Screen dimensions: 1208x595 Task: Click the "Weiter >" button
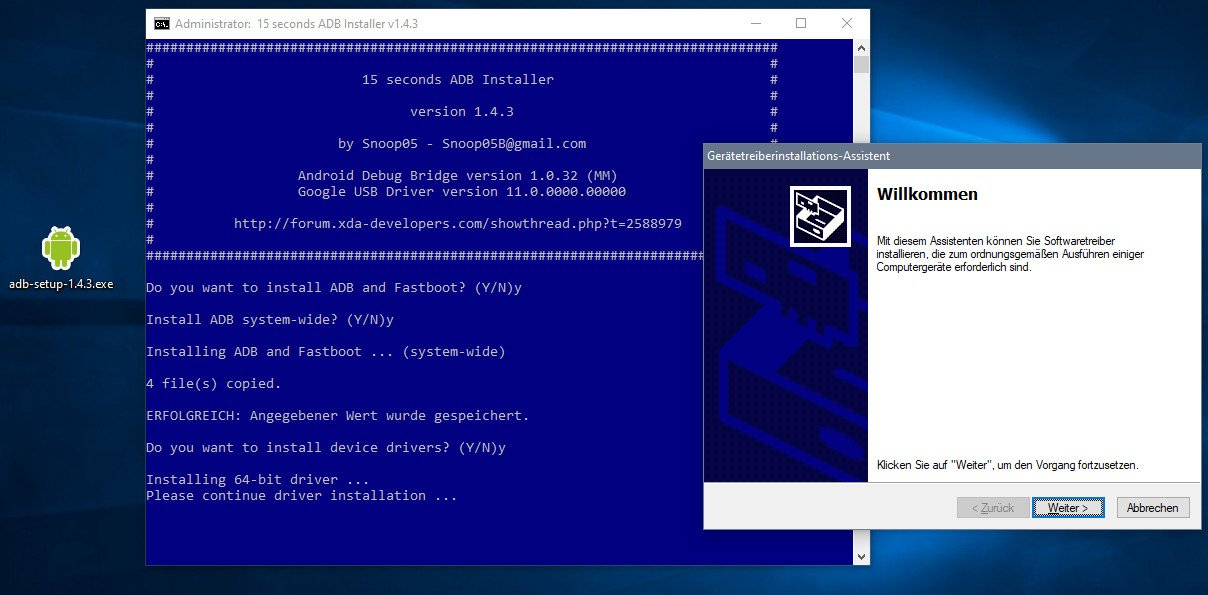pos(1068,507)
